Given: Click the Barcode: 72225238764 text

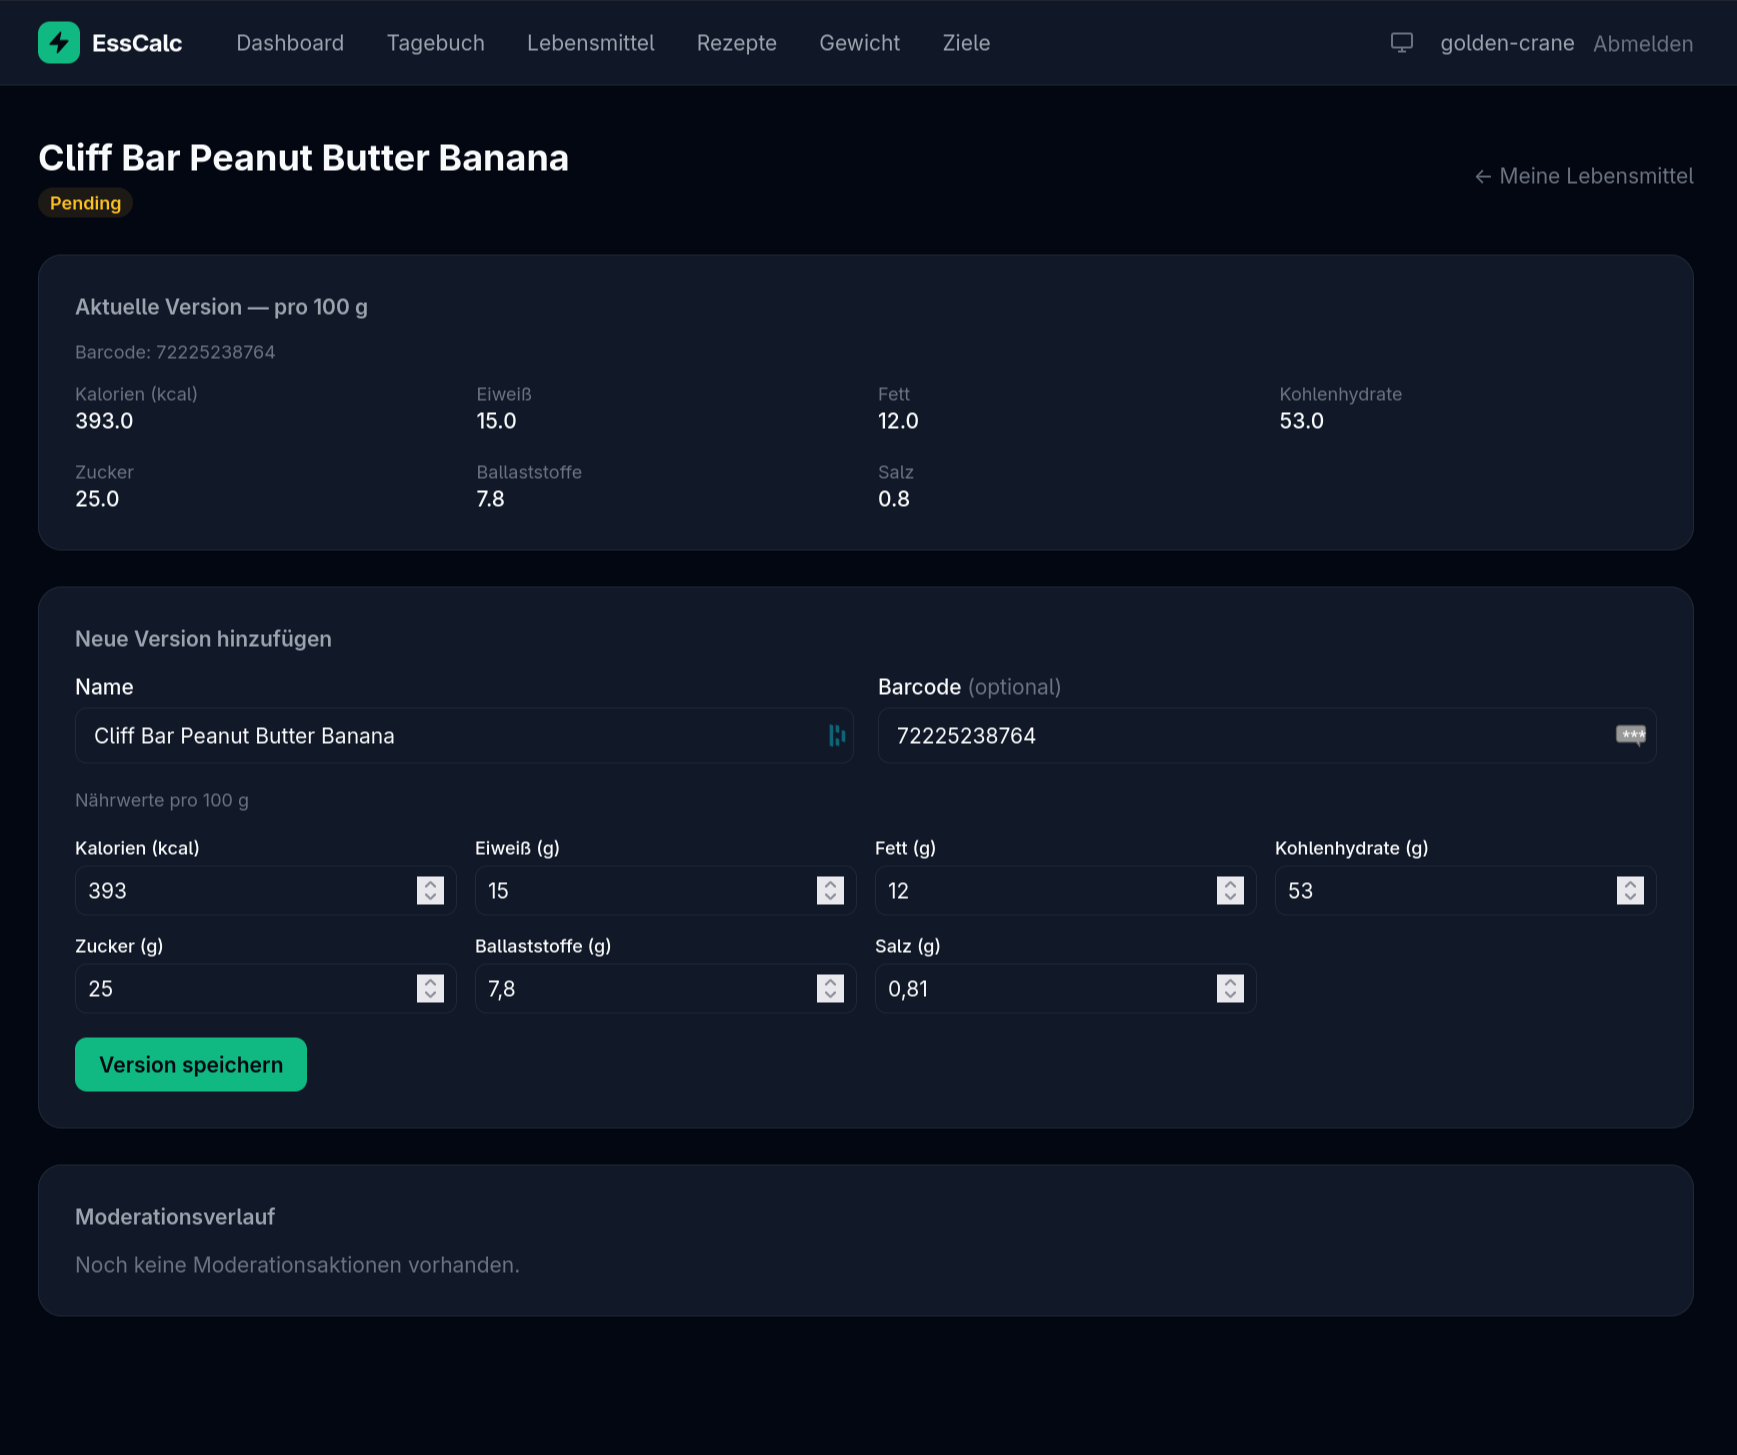Looking at the screenshot, I should [175, 352].
